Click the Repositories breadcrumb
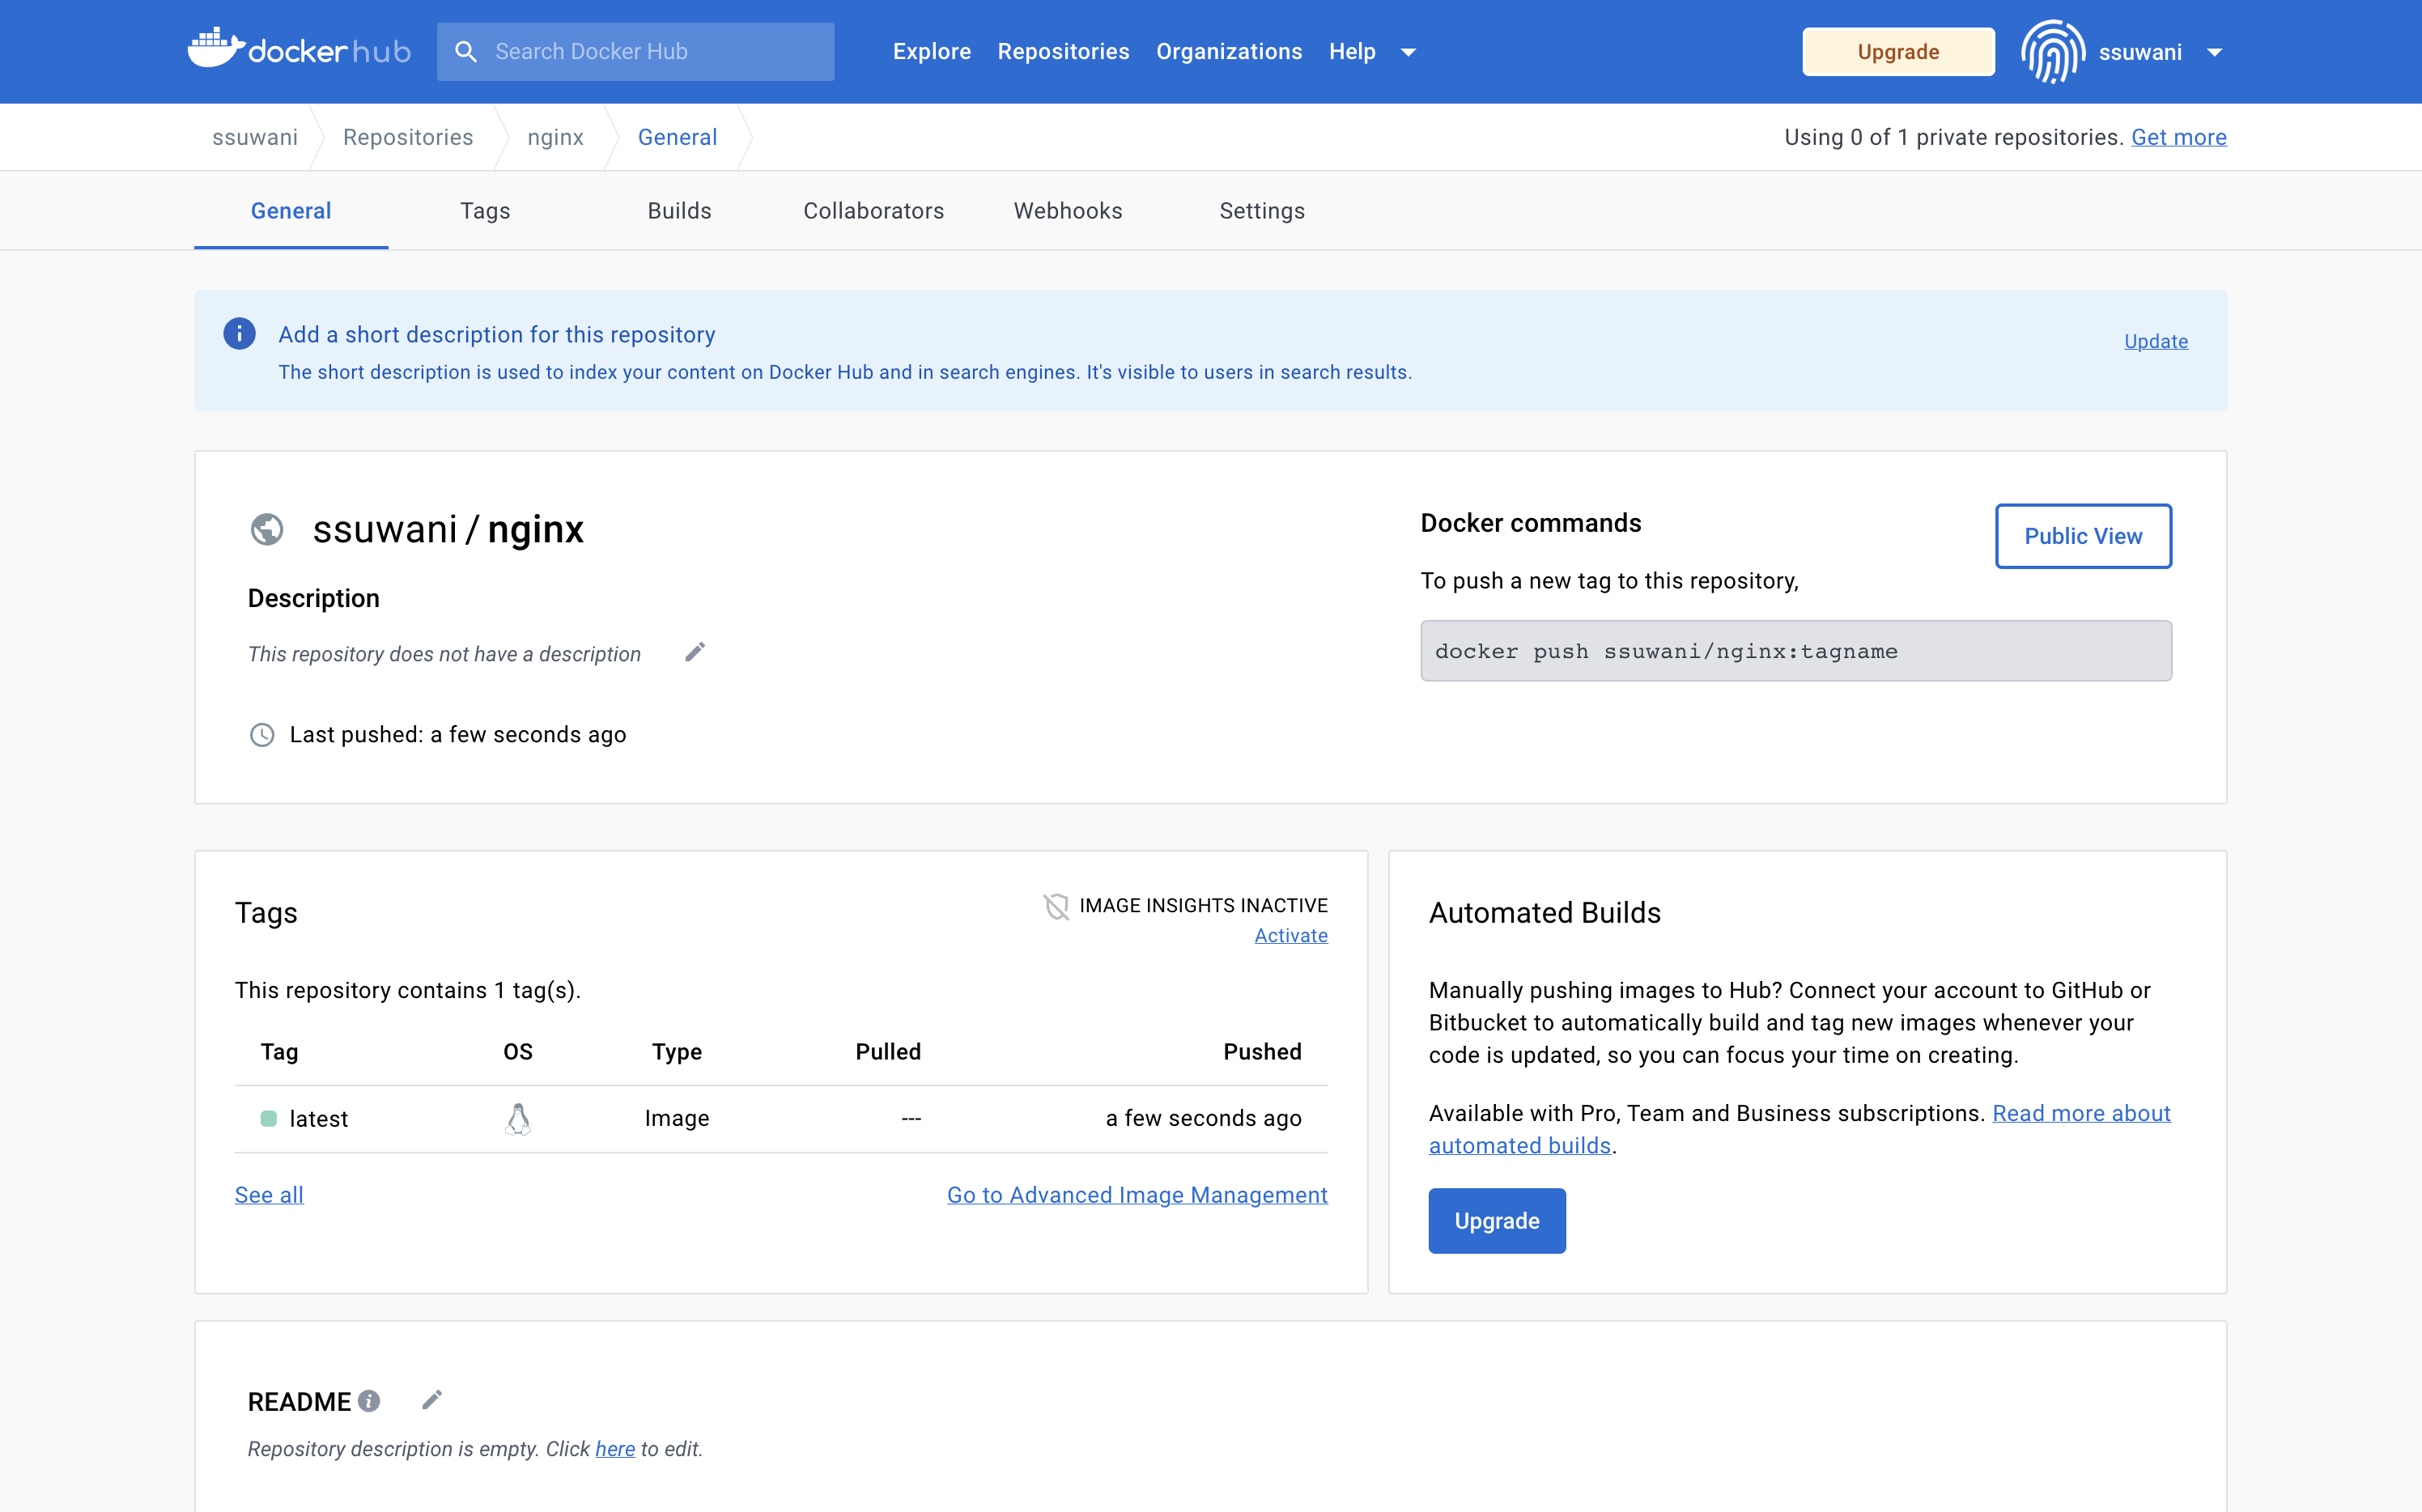The image size is (2422, 1512). [x=408, y=137]
